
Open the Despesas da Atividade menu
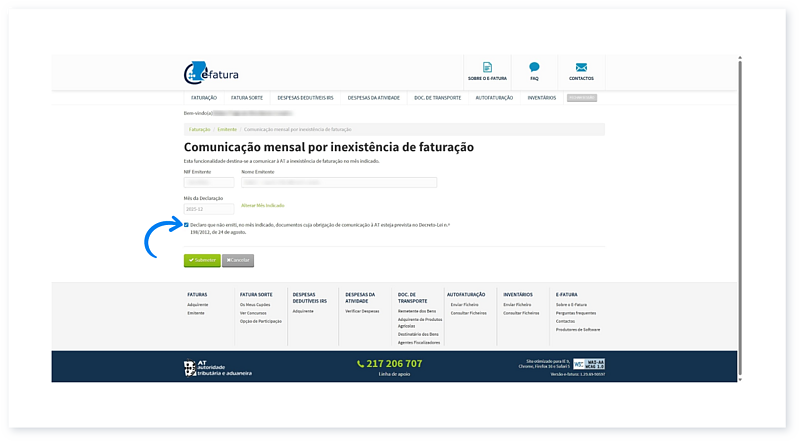(373, 98)
